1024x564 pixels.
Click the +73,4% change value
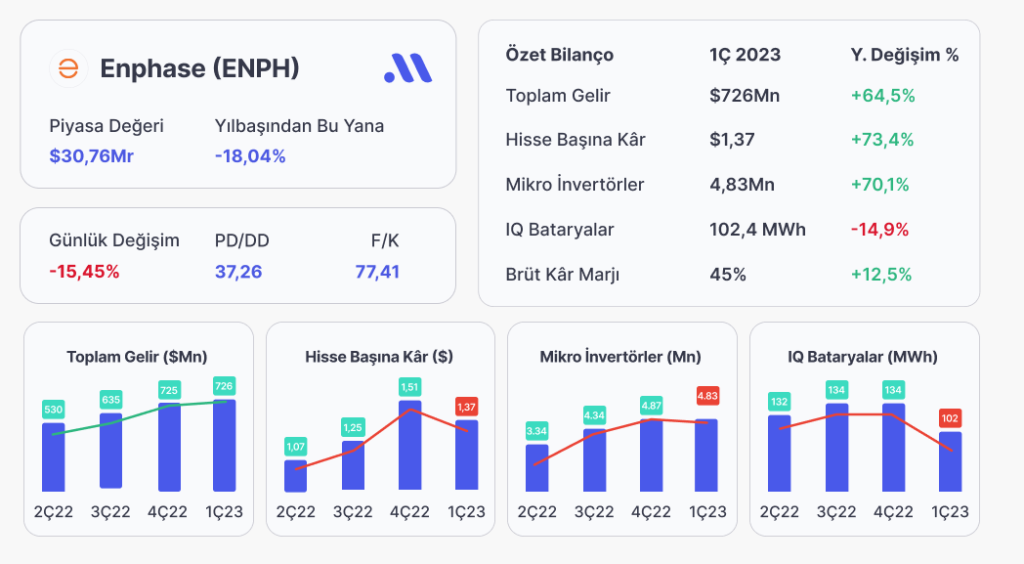coord(882,140)
